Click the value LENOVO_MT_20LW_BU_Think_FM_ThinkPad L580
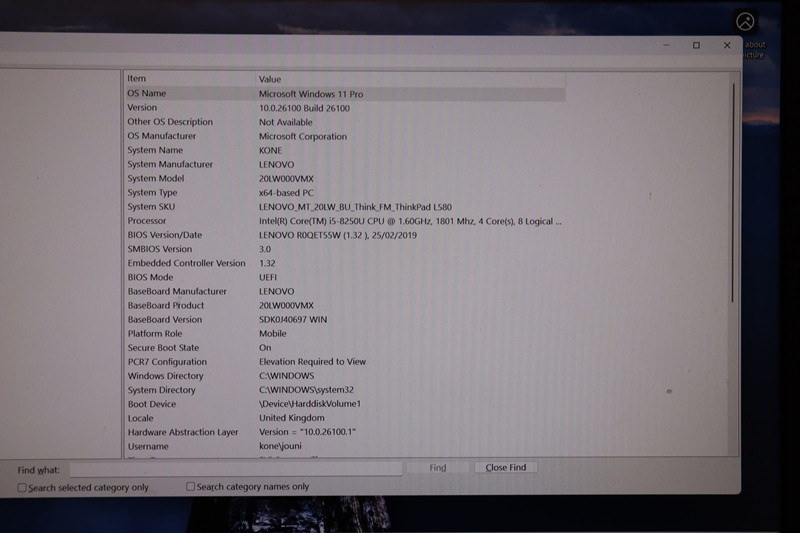 pos(355,207)
